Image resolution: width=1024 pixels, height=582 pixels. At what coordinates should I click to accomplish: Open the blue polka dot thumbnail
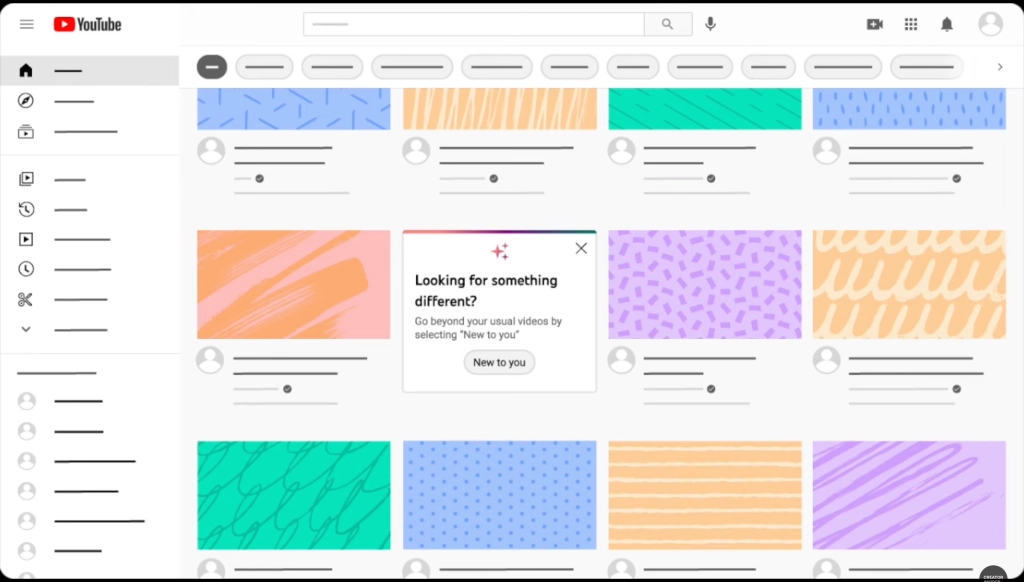pyautogui.click(x=500, y=495)
